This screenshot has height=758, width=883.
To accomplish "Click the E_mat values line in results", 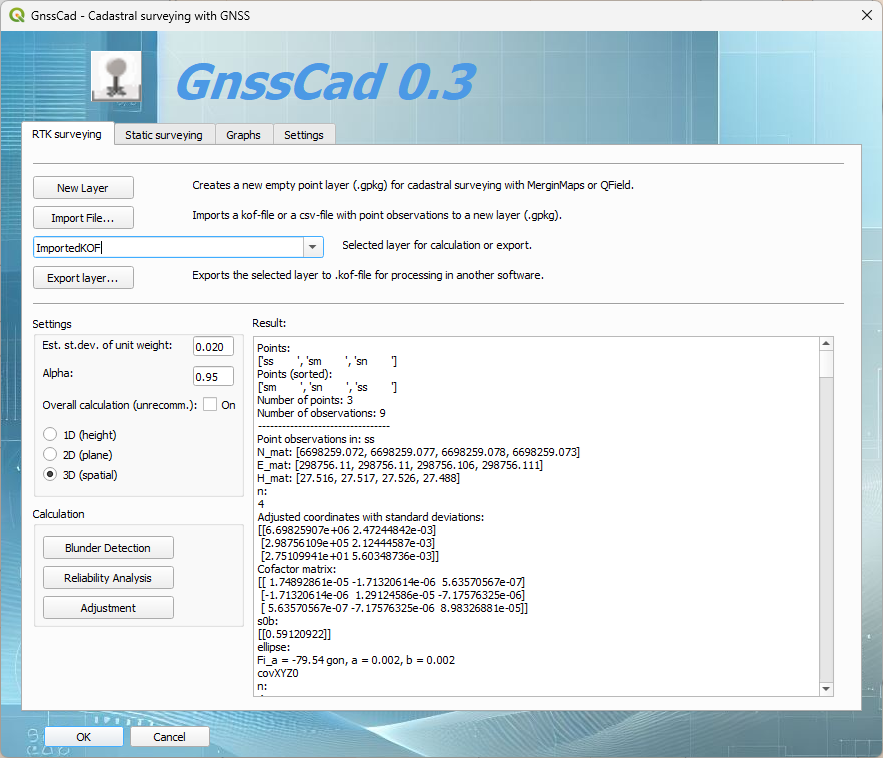I will (400, 465).
